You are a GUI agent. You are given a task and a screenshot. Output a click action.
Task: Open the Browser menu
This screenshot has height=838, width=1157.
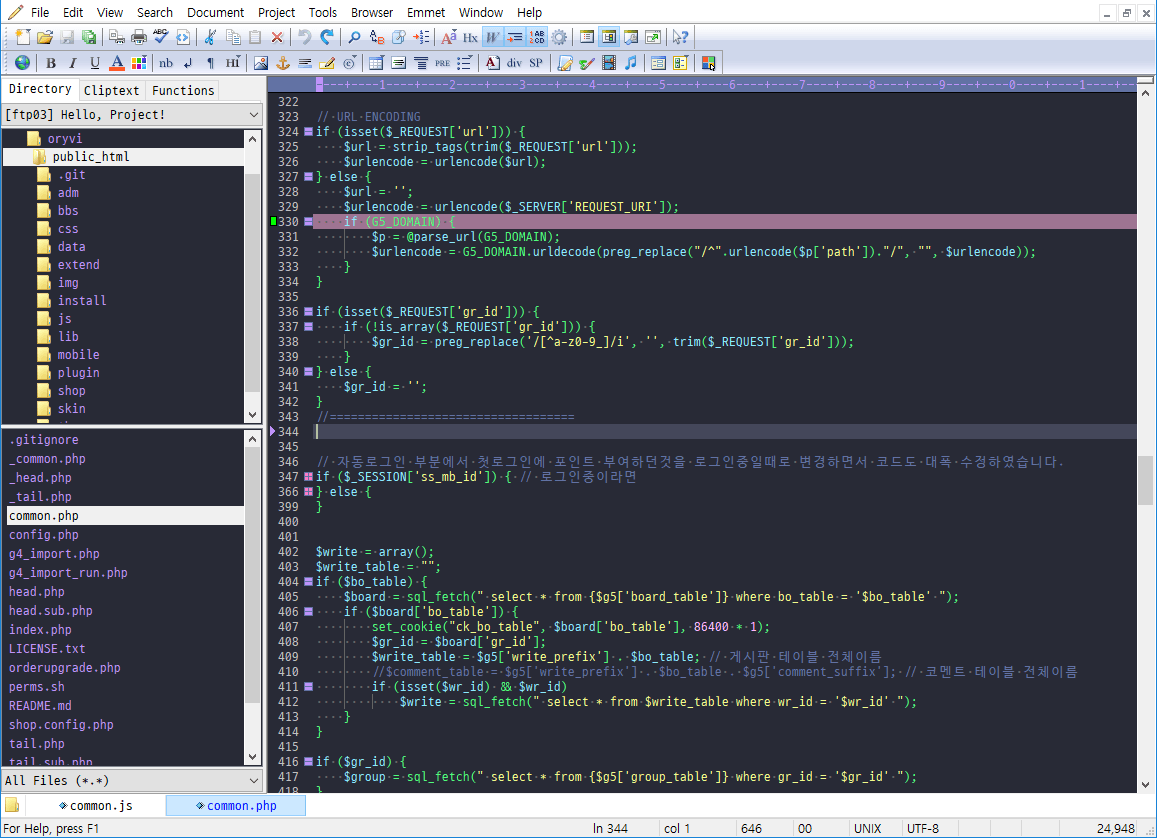(371, 12)
